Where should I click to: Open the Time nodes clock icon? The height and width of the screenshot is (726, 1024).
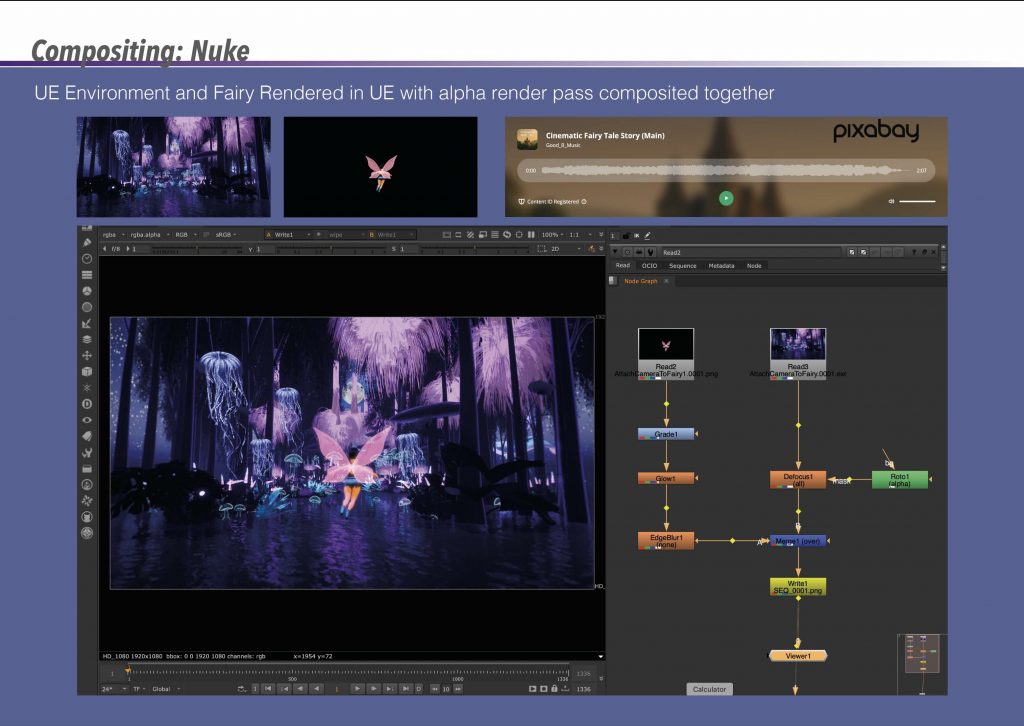tap(87, 258)
